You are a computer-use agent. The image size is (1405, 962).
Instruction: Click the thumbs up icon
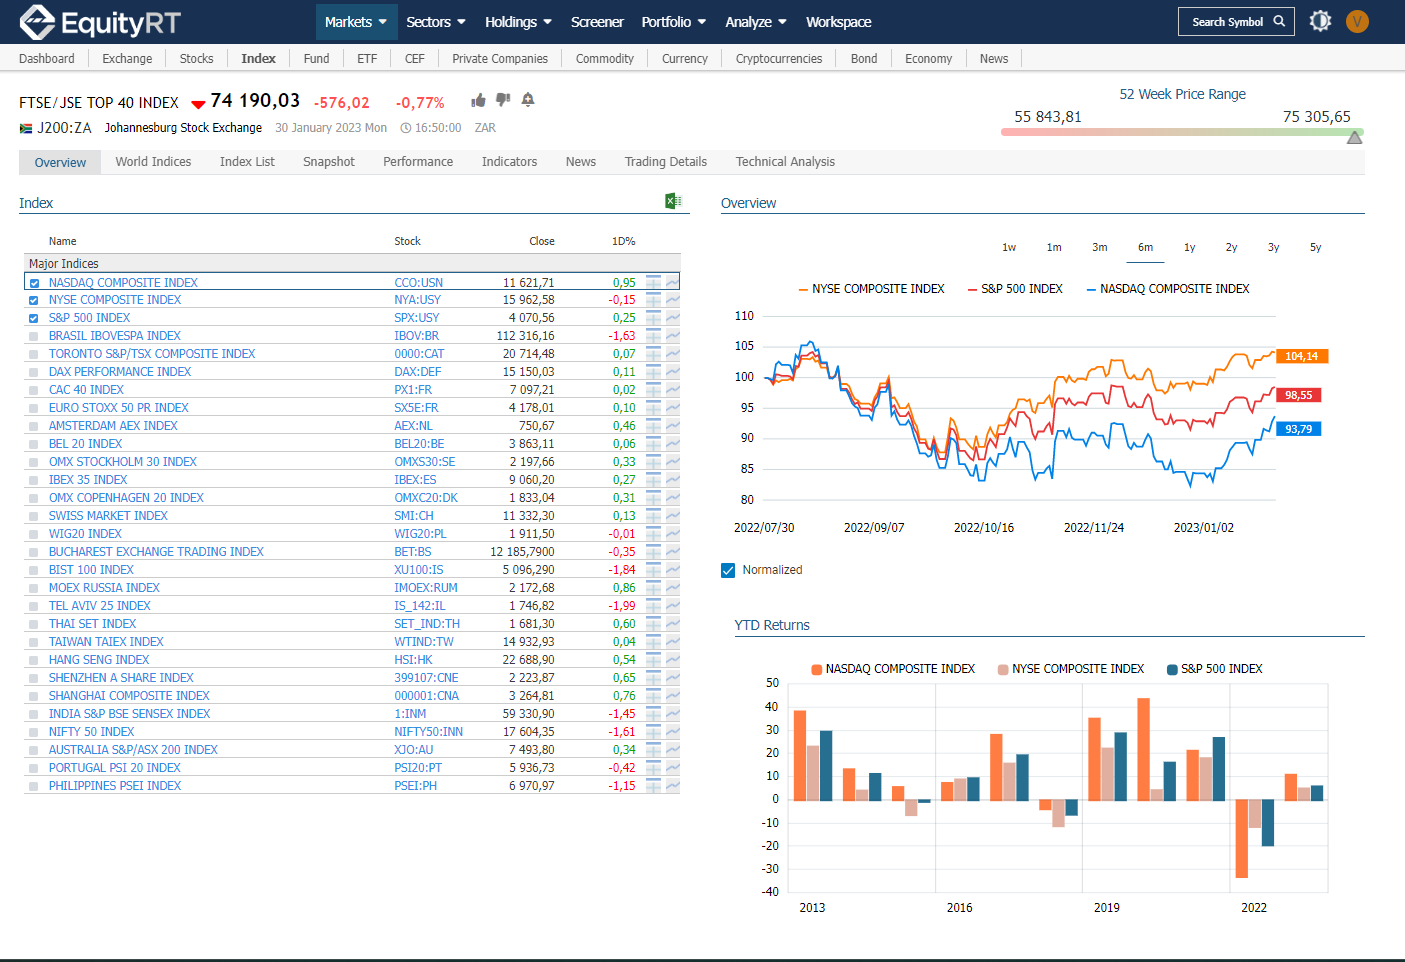click(x=479, y=100)
